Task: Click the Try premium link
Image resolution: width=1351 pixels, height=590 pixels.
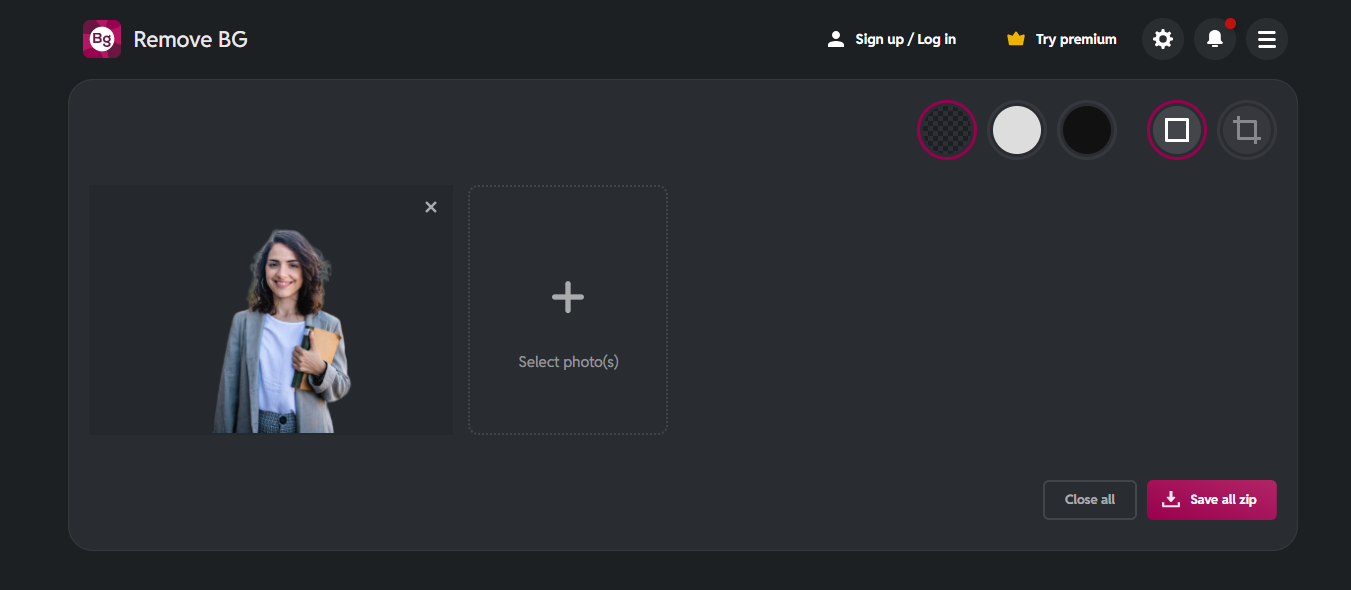Action: coord(1076,39)
